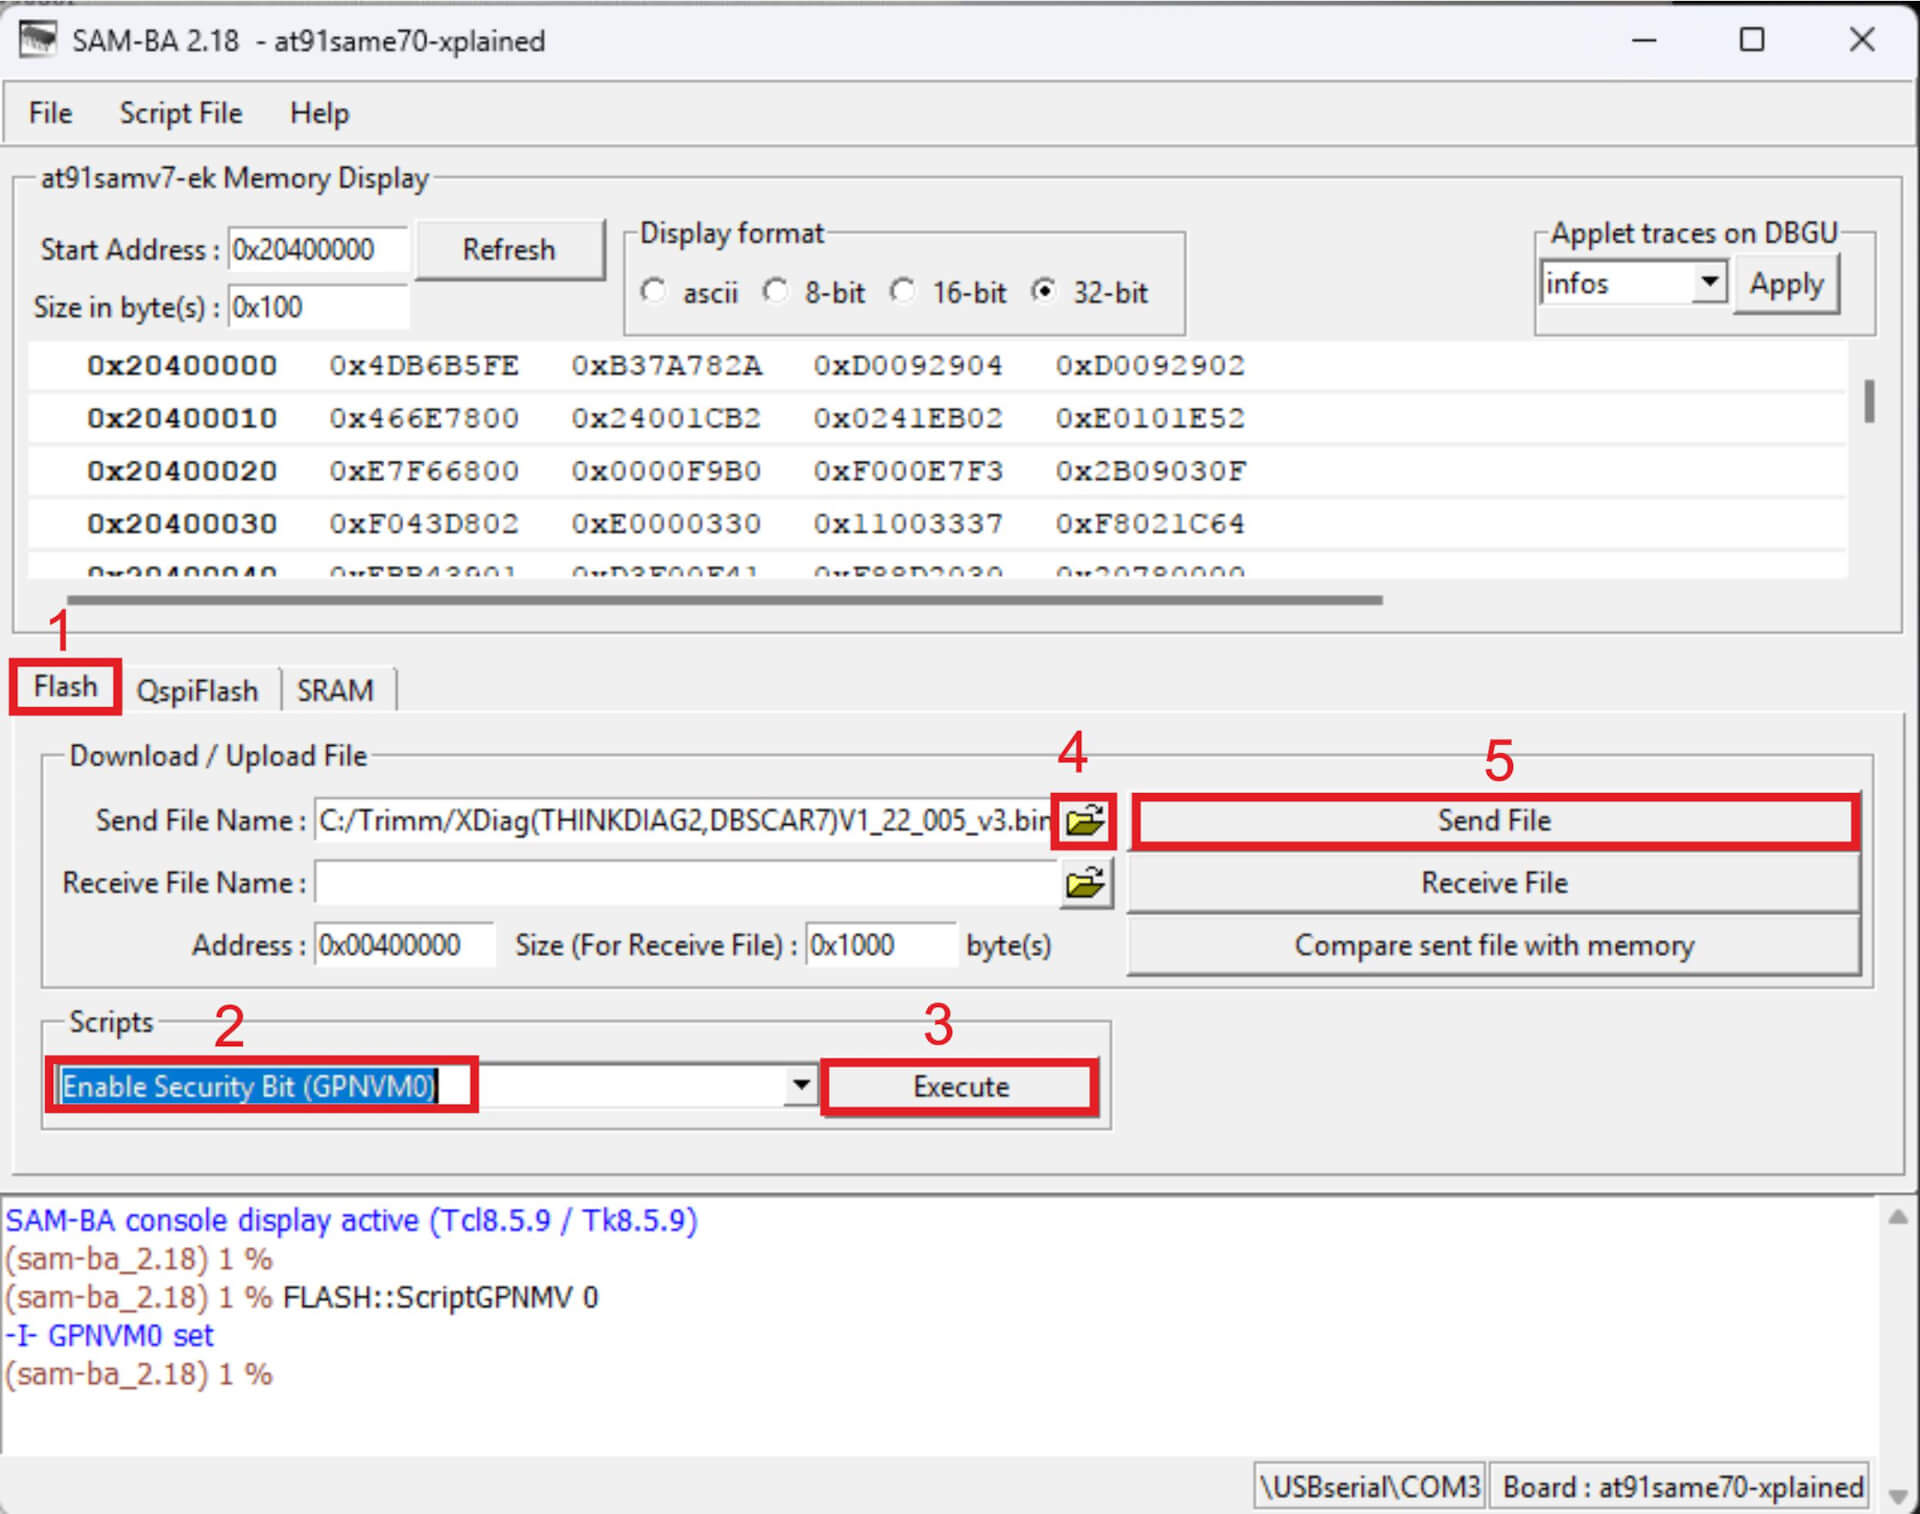Click the console scroll up arrow
The height and width of the screenshot is (1514, 1920).
coord(1897,1217)
